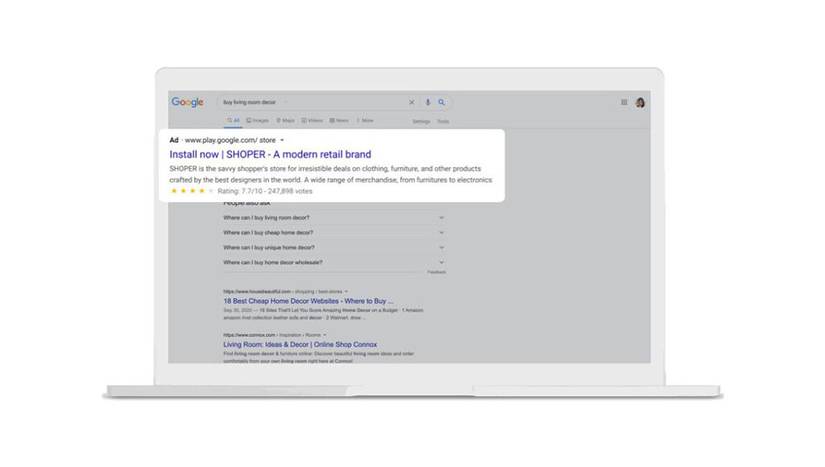Click the 'Rating: 7.7/10 - 247,898 votes' text
Screen dimensions: 825x467
(x=265, y=191)
